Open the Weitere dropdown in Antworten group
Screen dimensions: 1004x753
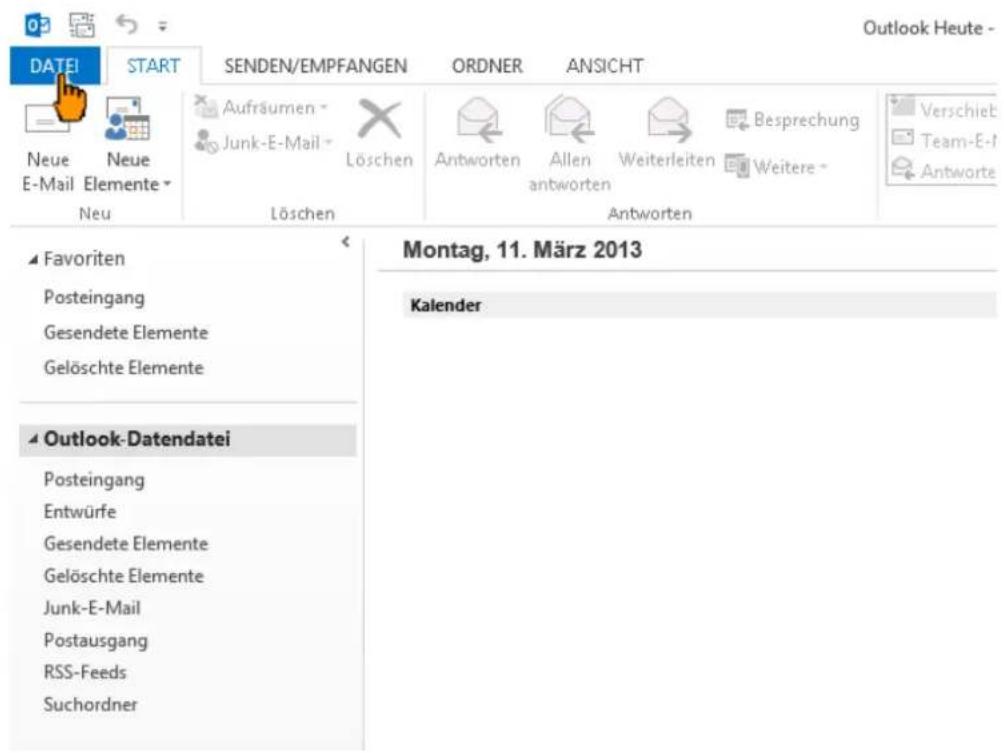[x=776, y=167]
